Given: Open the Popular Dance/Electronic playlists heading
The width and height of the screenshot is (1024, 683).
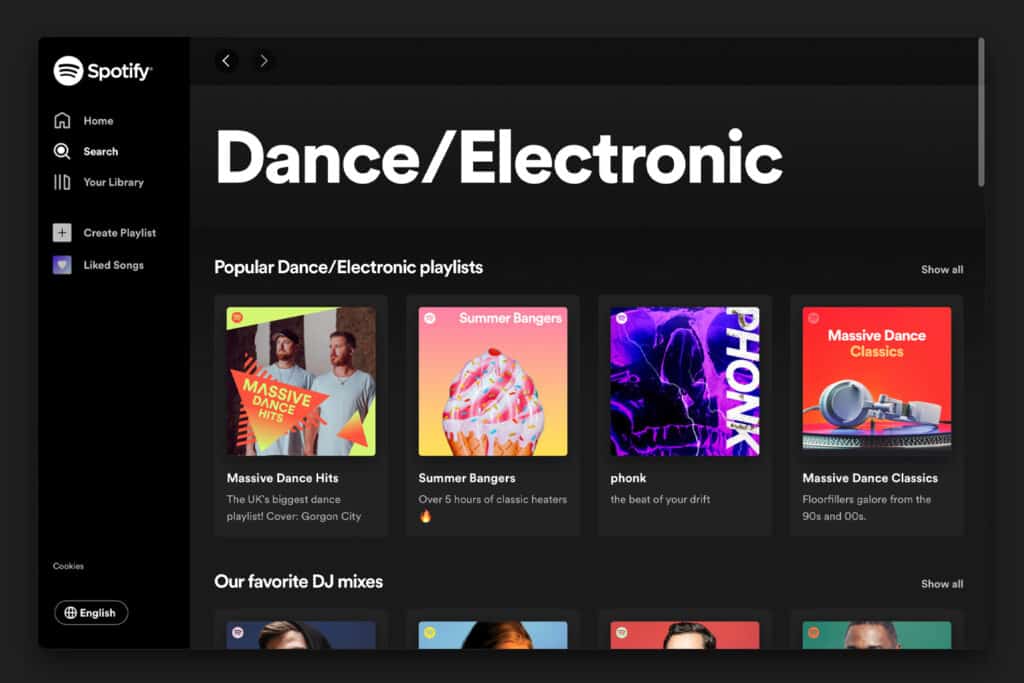Looking at the screenshot, I should click(x=349, y=267).
